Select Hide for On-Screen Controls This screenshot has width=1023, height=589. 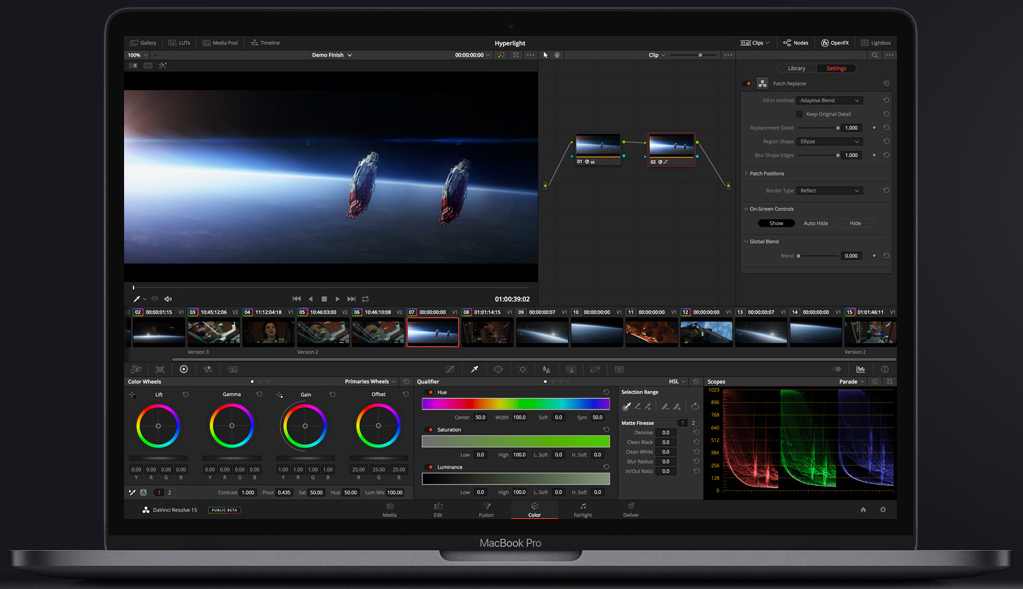click(x=855, y=223)
